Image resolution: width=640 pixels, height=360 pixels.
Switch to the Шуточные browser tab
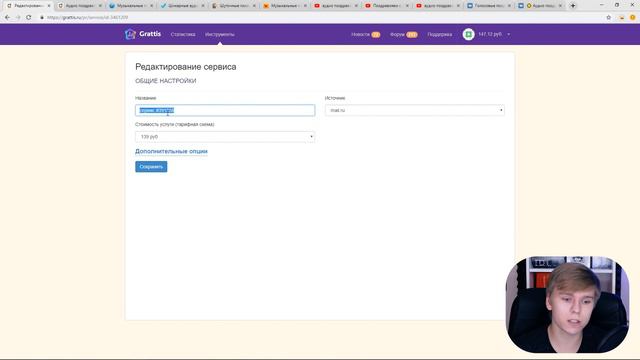[x=233, y=6]
